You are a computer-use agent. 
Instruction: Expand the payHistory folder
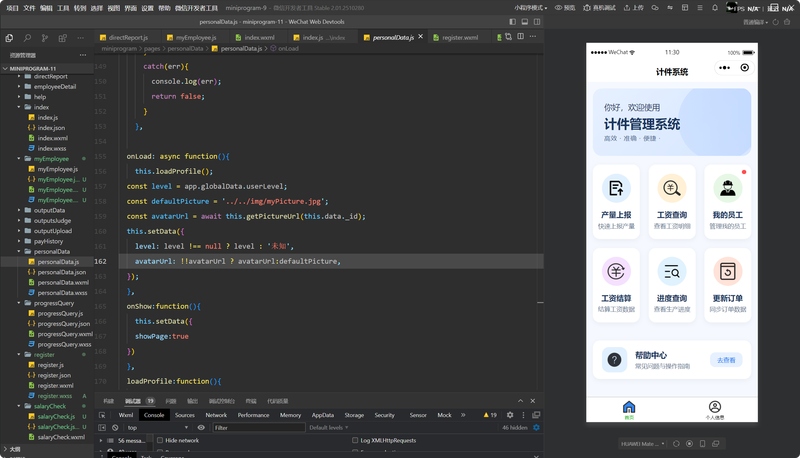(19, 241)
